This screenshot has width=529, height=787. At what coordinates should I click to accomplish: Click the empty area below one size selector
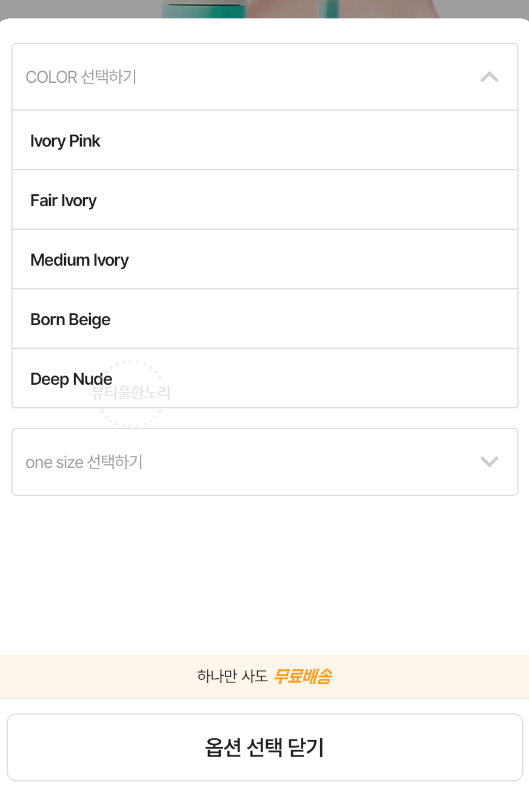click(265, 575)
